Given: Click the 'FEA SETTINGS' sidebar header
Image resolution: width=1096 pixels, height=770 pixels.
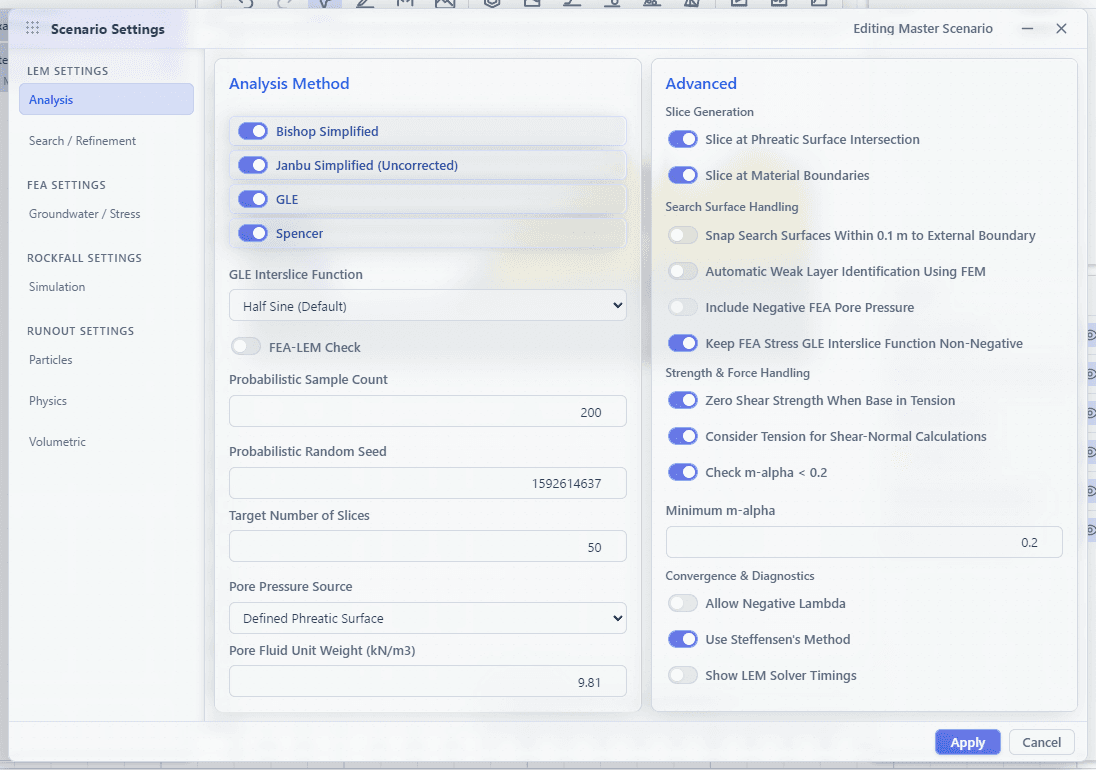Looking at the screenshot, I should point(66,185).
